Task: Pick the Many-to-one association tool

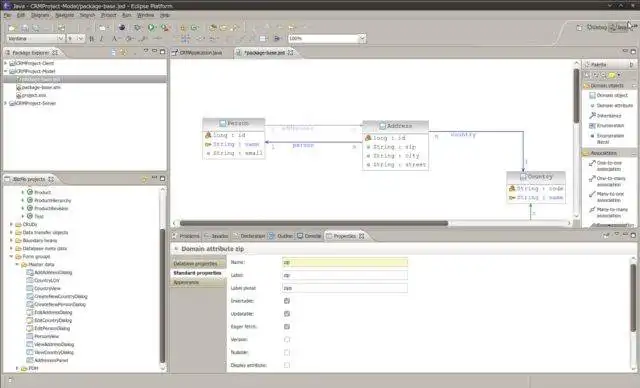Action: [607, 197]
